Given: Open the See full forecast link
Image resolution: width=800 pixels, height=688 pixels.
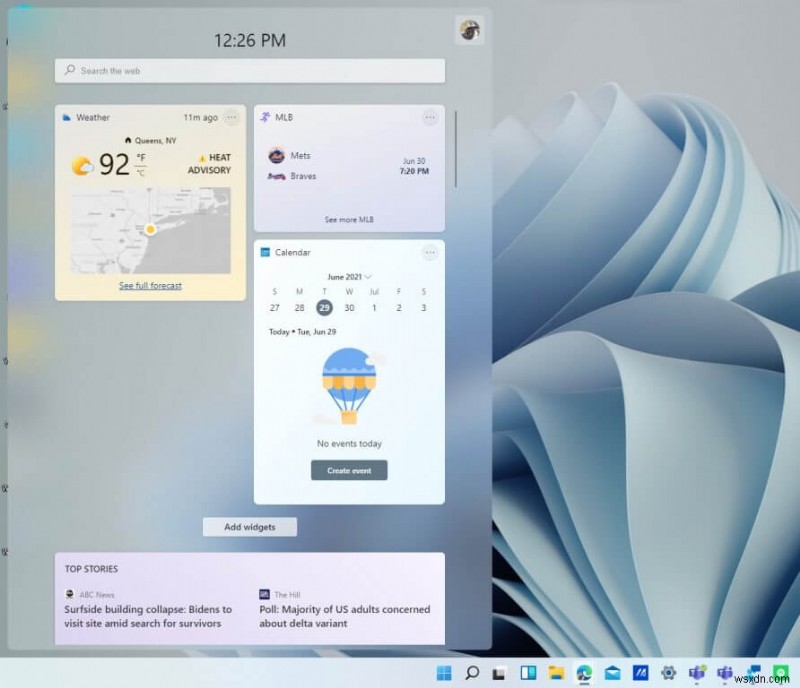Looking at the screenshot, I should pos(149,285).
